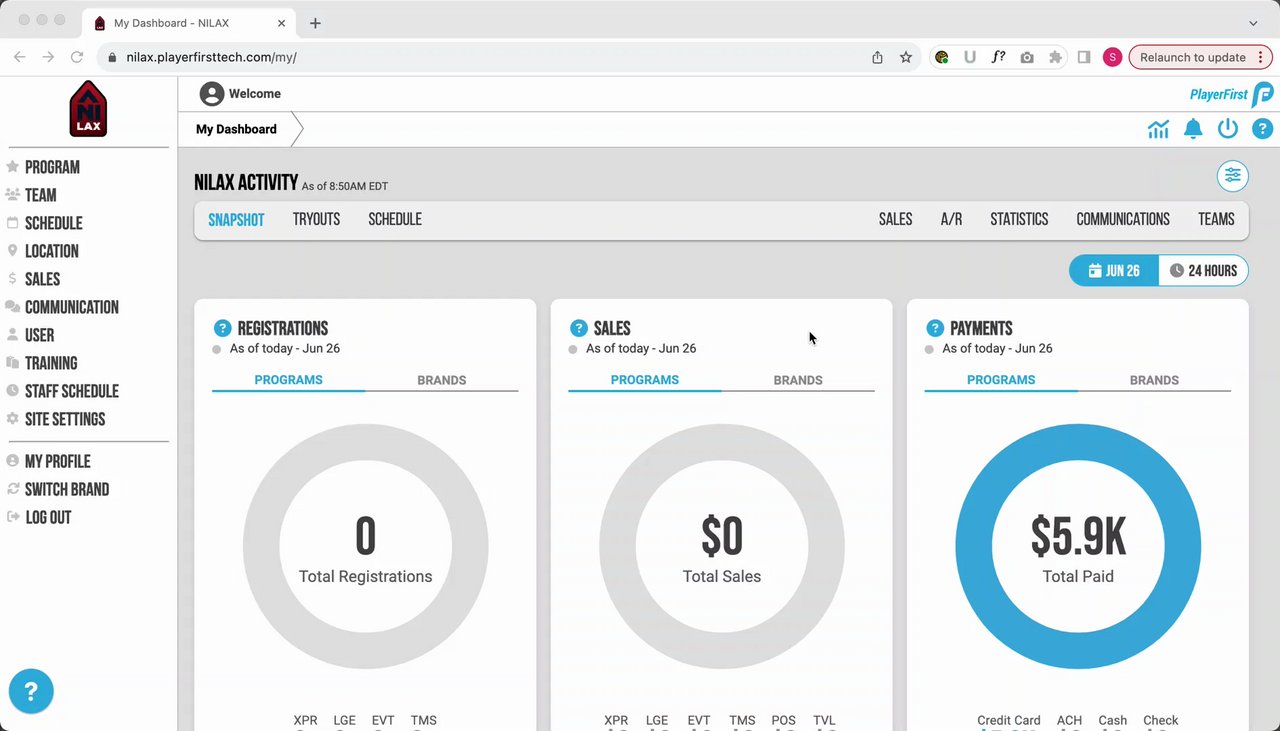
Task: Select Switch Brand in the sidebar
Action: click(x=66, y=489)
